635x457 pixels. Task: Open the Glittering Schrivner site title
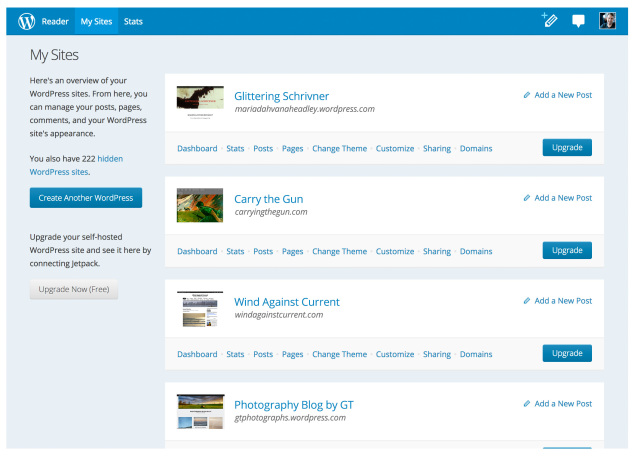coord(281,96)
